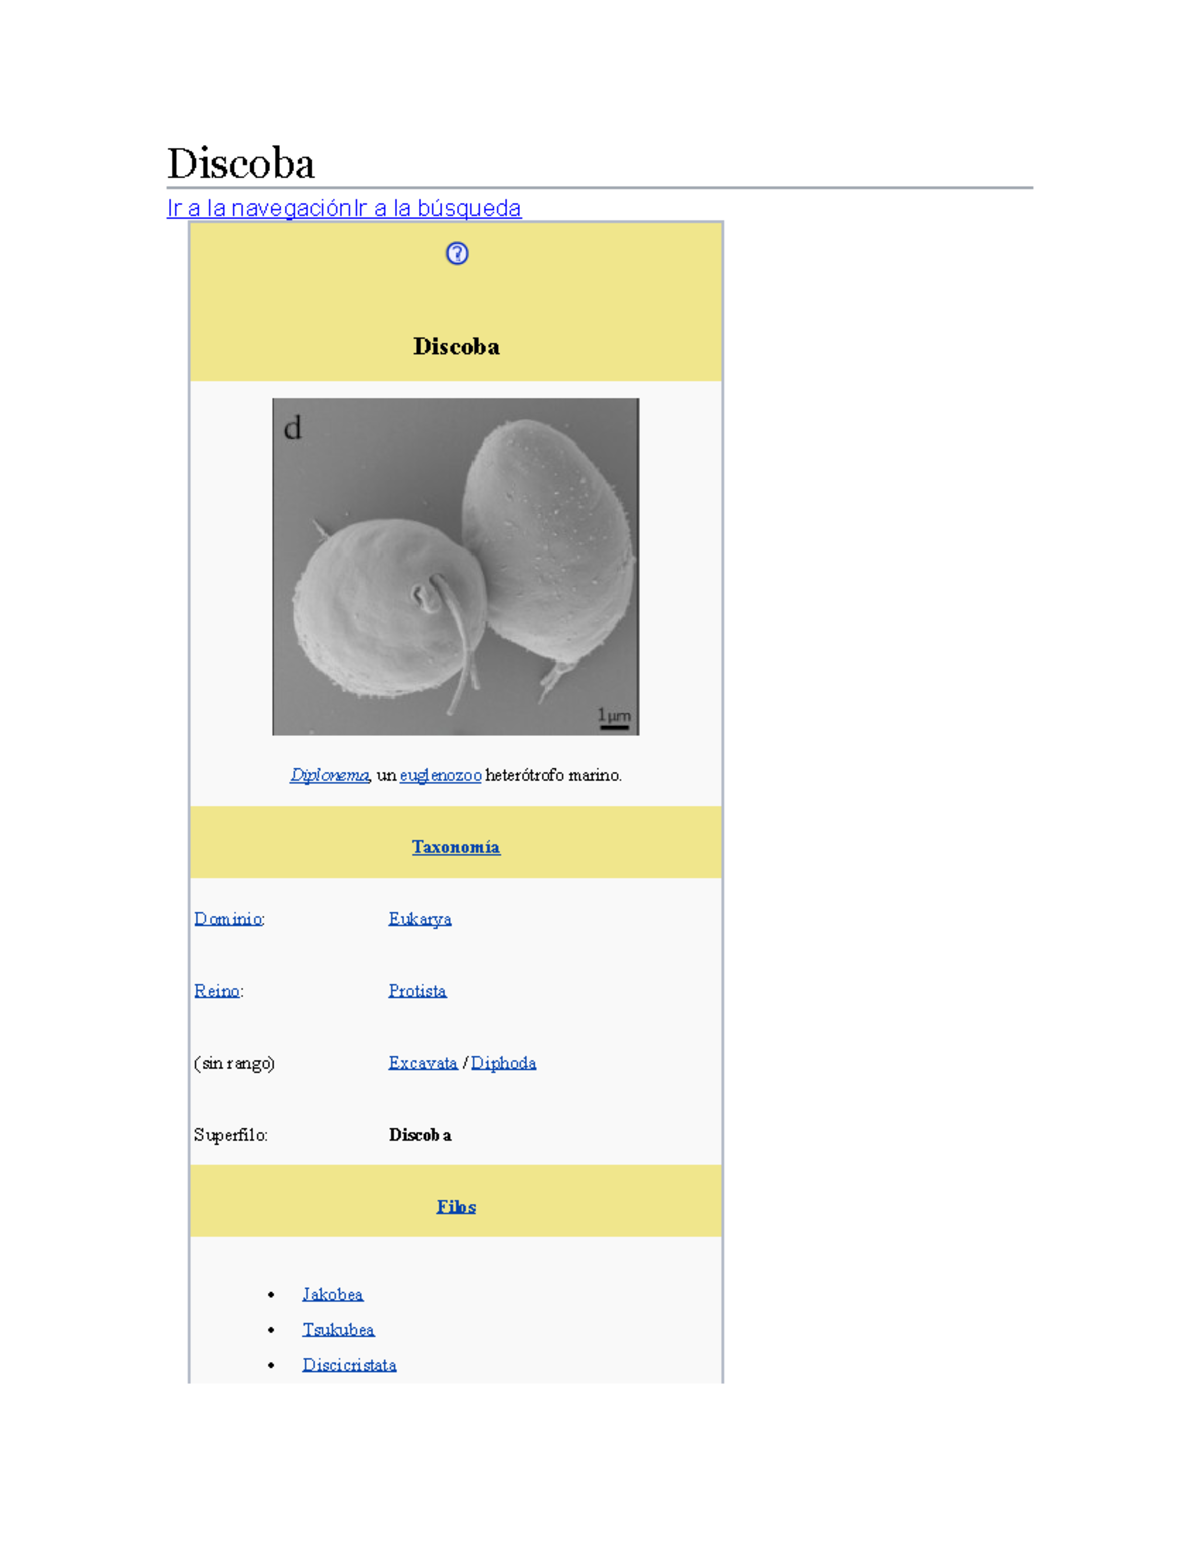Click the bold 'Discoba' superfilo value
1200x1553 pixels.
(x=420, y=1135)
